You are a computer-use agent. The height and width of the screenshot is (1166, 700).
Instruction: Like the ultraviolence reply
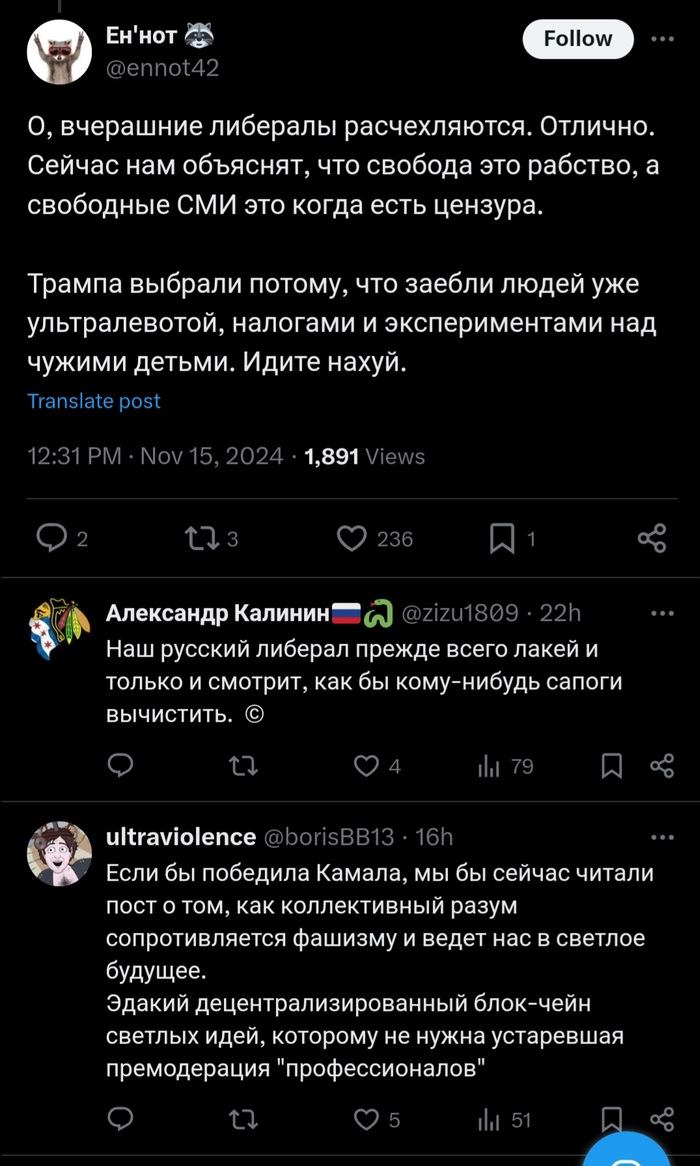pyautogui.click(x=367, y=1120)
